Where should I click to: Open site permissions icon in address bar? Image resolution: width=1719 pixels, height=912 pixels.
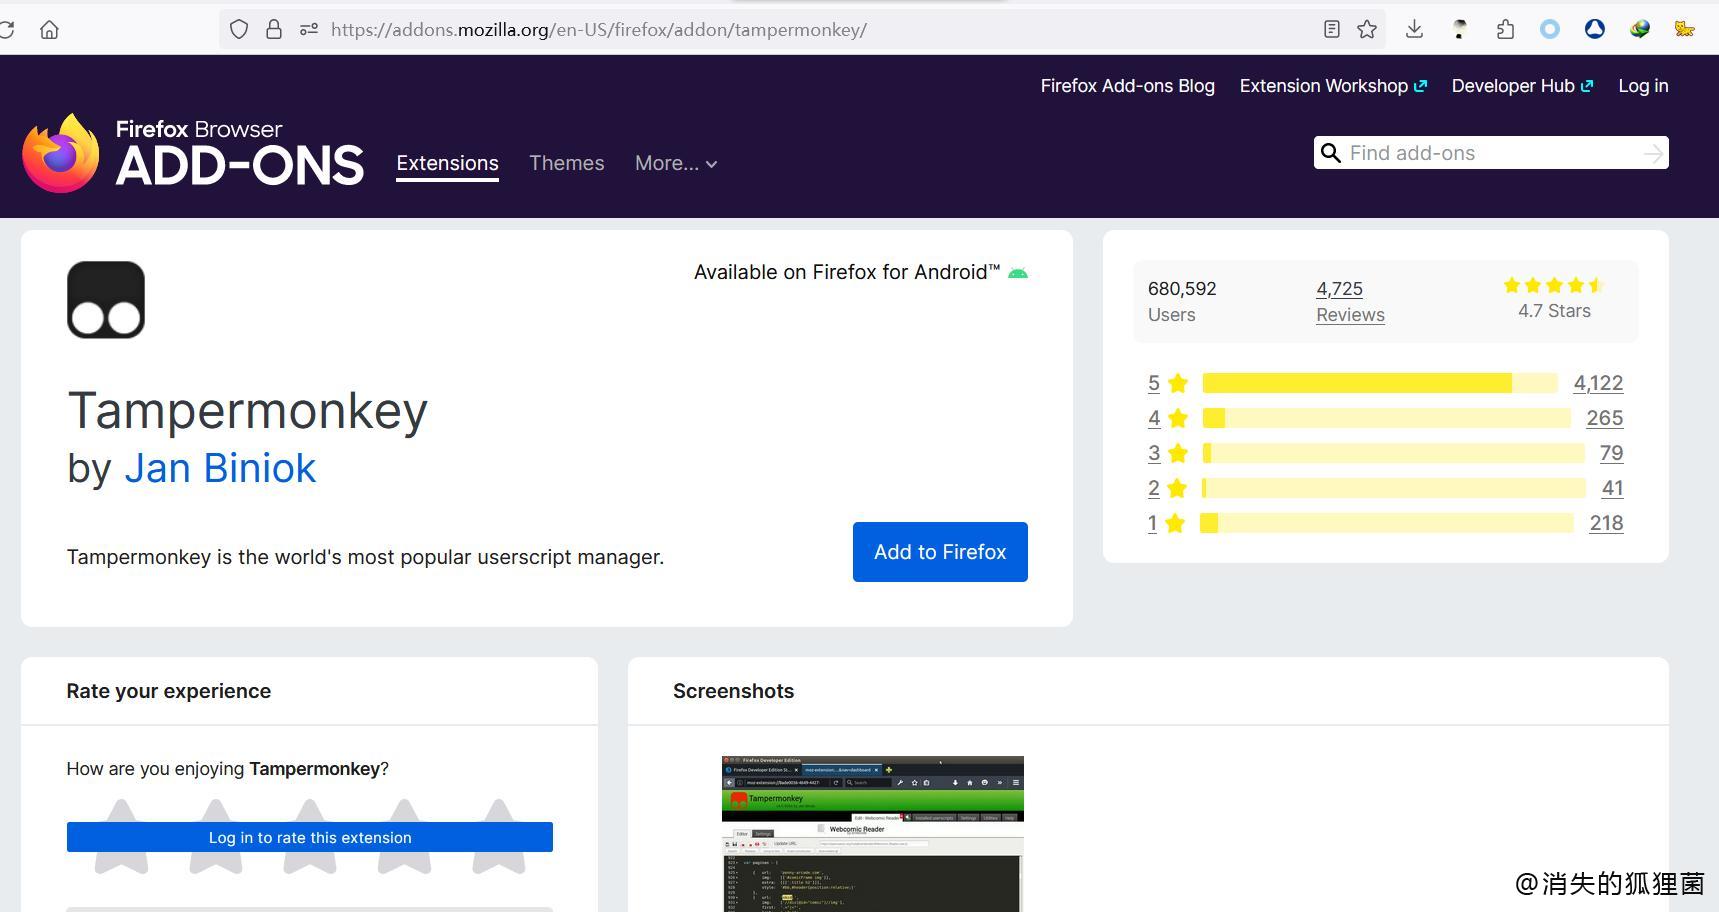point(309,30)
